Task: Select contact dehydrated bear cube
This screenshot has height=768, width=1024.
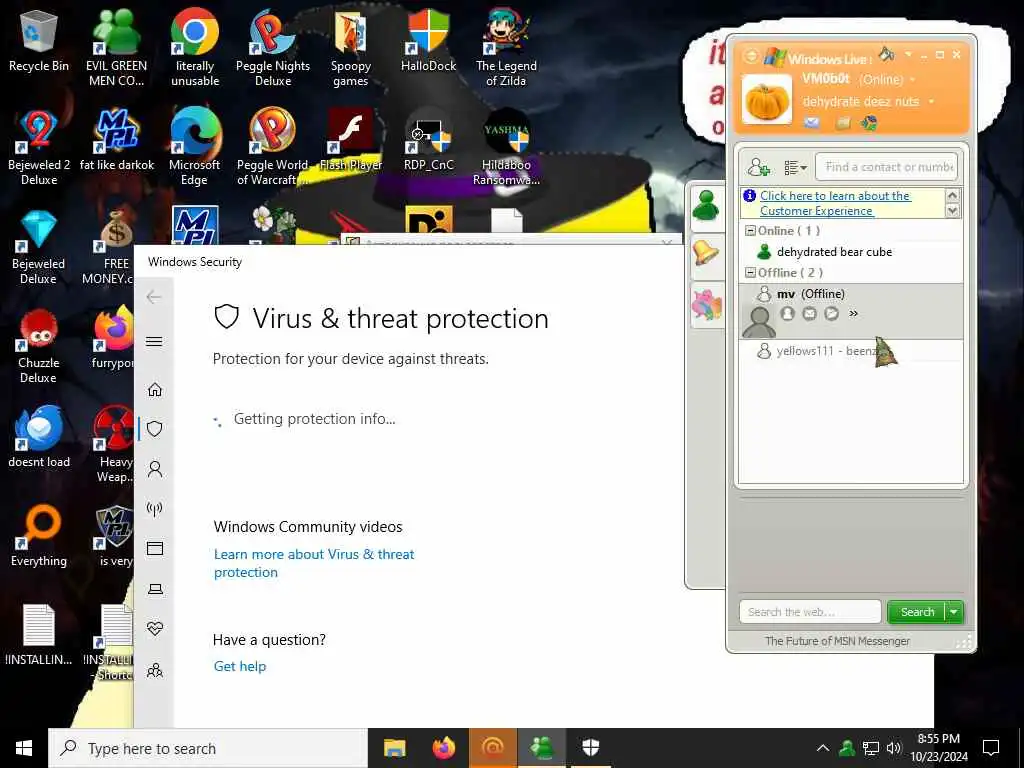Action: 850,251
